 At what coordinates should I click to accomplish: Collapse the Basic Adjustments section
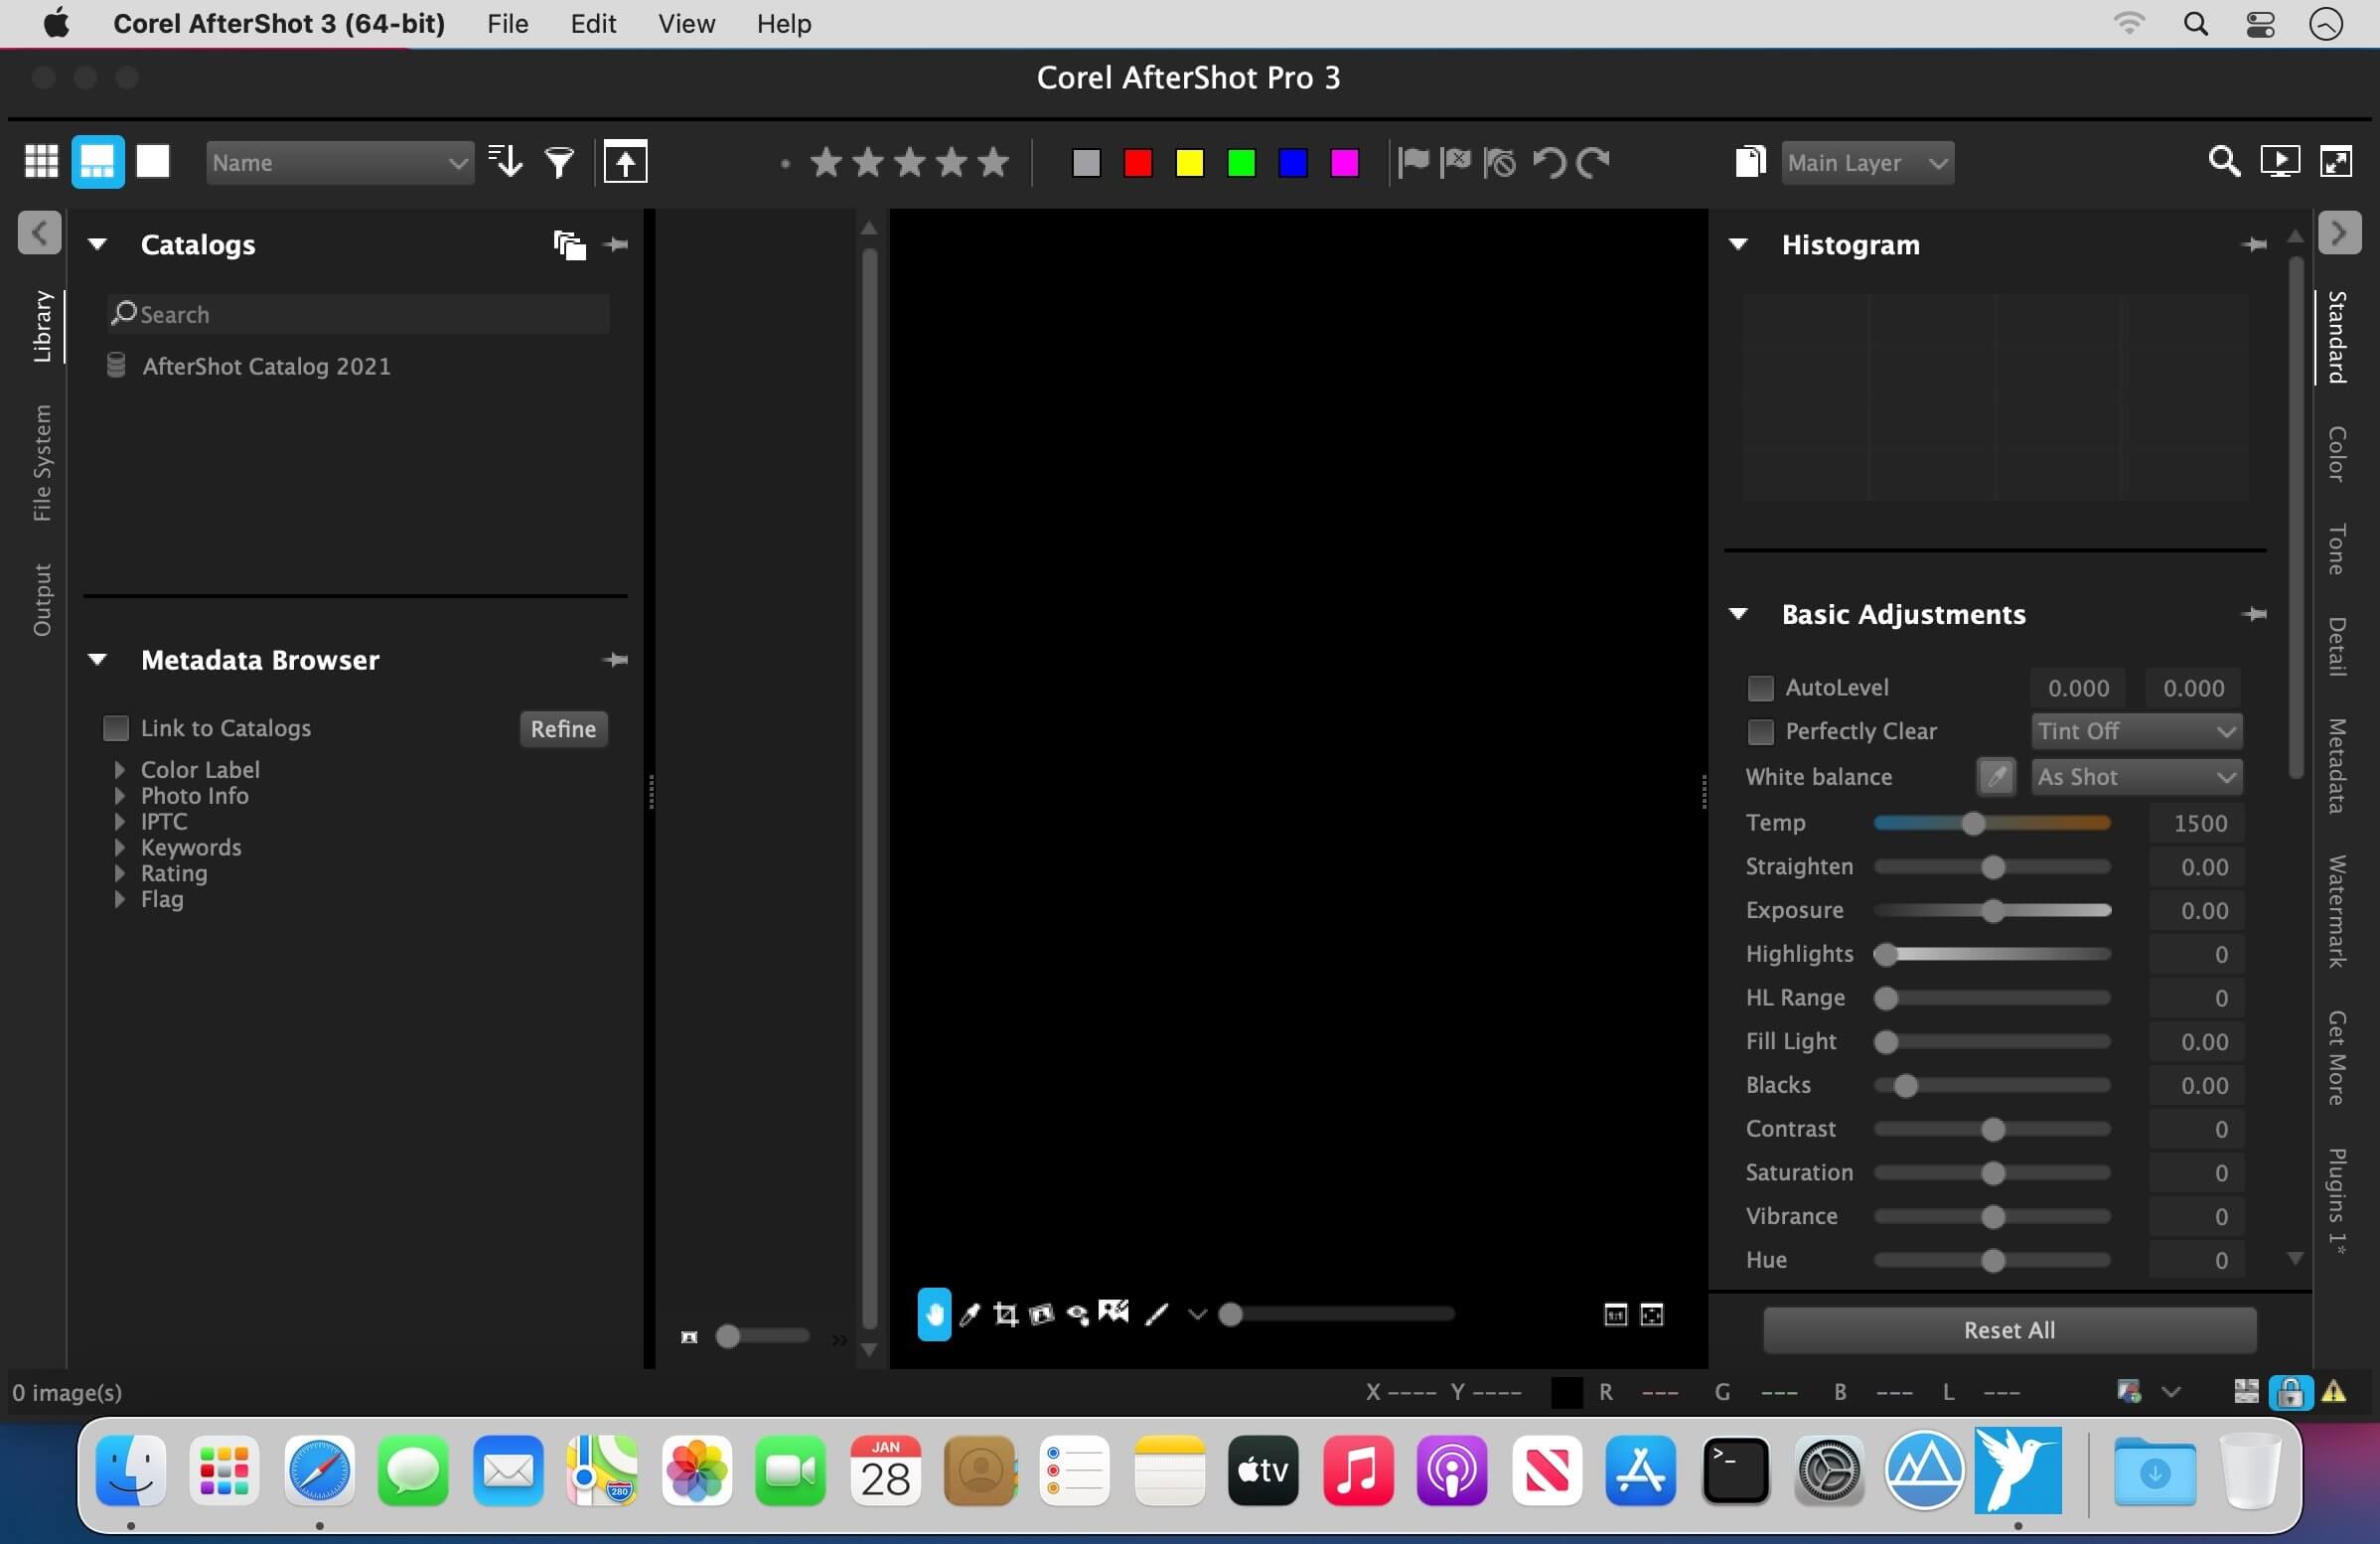pos(1738,614)
